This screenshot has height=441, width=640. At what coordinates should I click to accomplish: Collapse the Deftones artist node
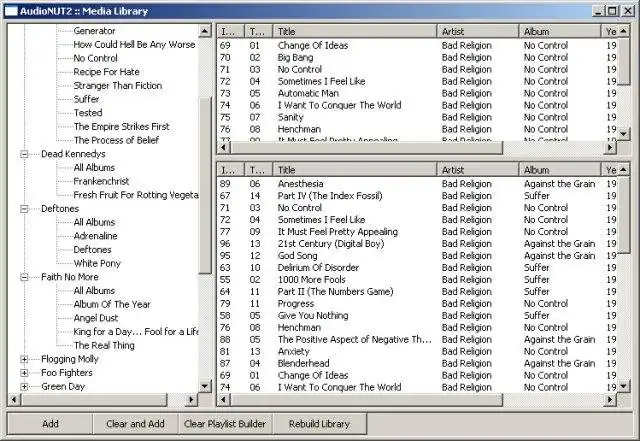[24, 209]
